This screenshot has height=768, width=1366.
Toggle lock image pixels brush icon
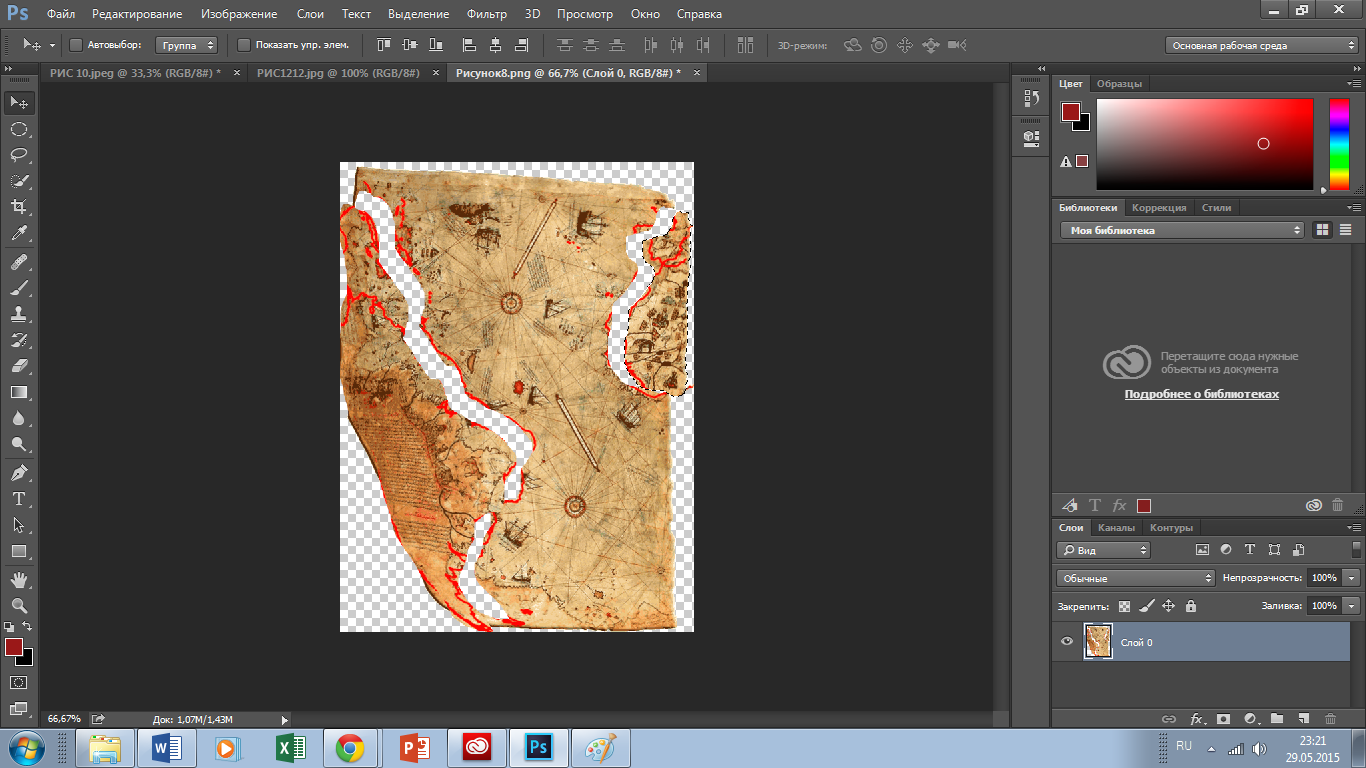pyautogui.click(x=1146, y=606)
